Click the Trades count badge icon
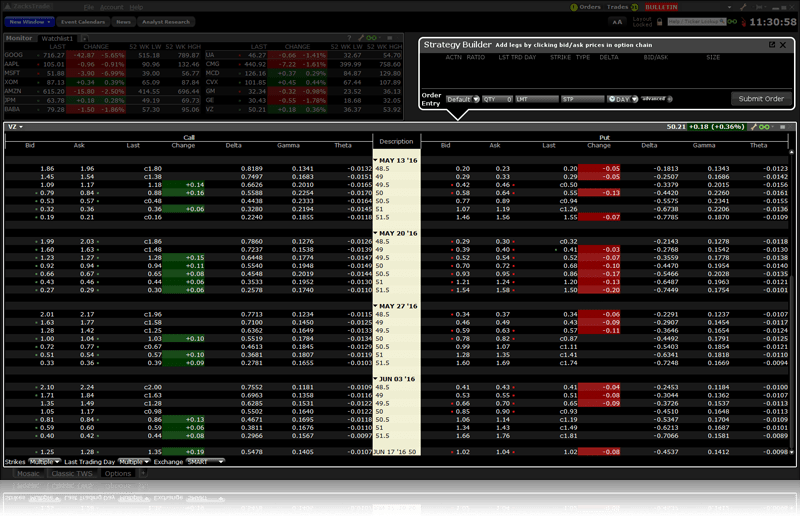Screen dimensions: 800x520 [x=635, y=7]
